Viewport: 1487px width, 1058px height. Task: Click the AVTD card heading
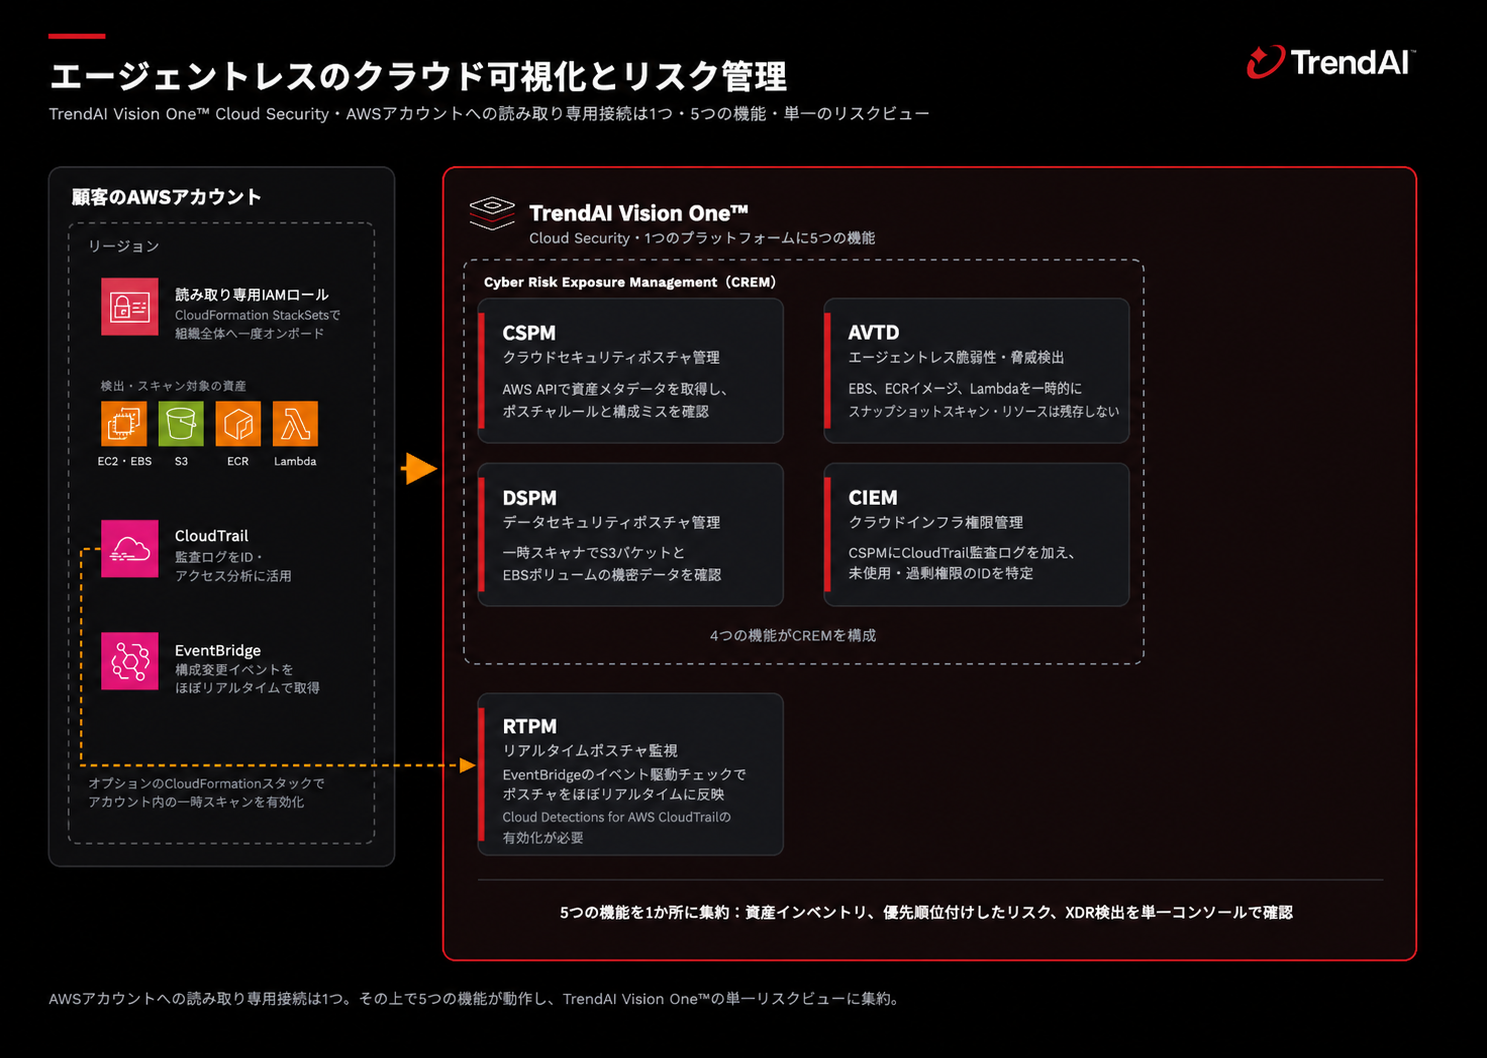[874, 333]
